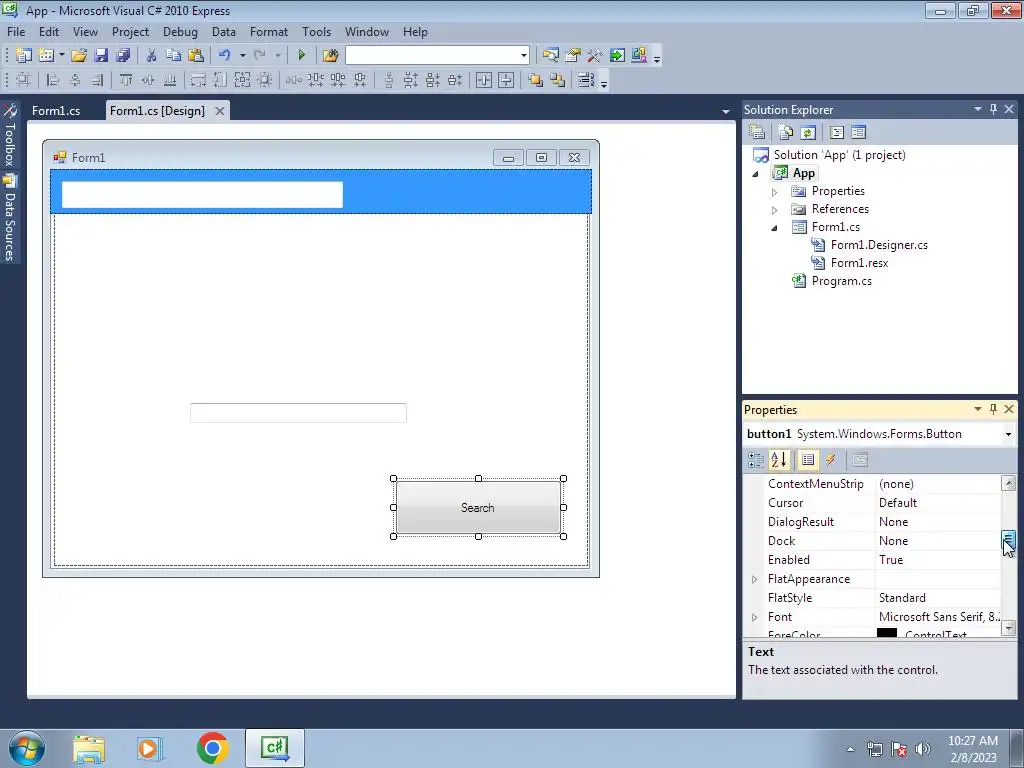Click the Center Horizontally layout icon
1024x768 pixels.
[x=484, y=80]
